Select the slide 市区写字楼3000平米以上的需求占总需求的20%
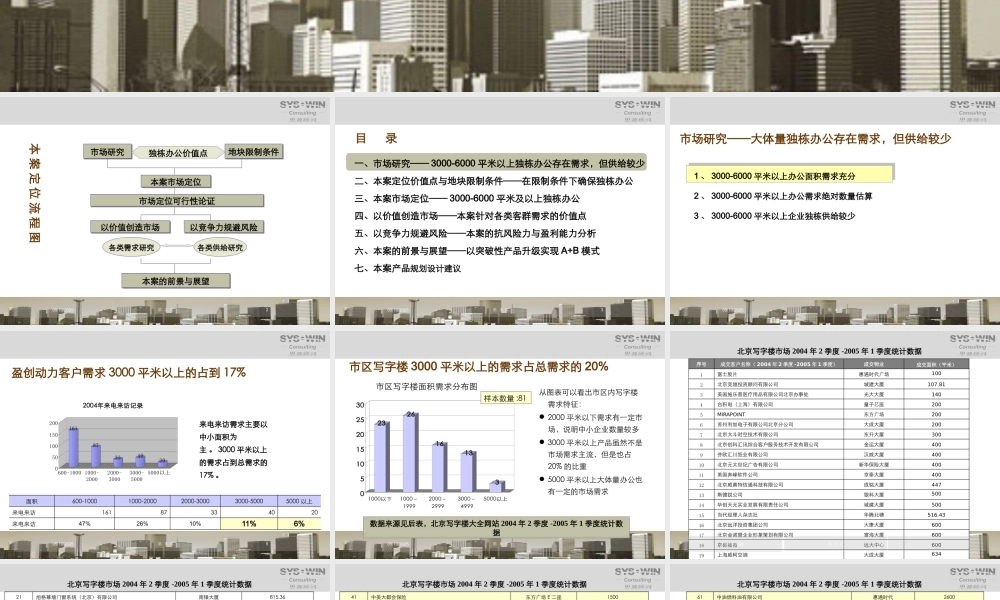Image resolution: width=1000 pixels, height=600 pixels. (500, 443)
